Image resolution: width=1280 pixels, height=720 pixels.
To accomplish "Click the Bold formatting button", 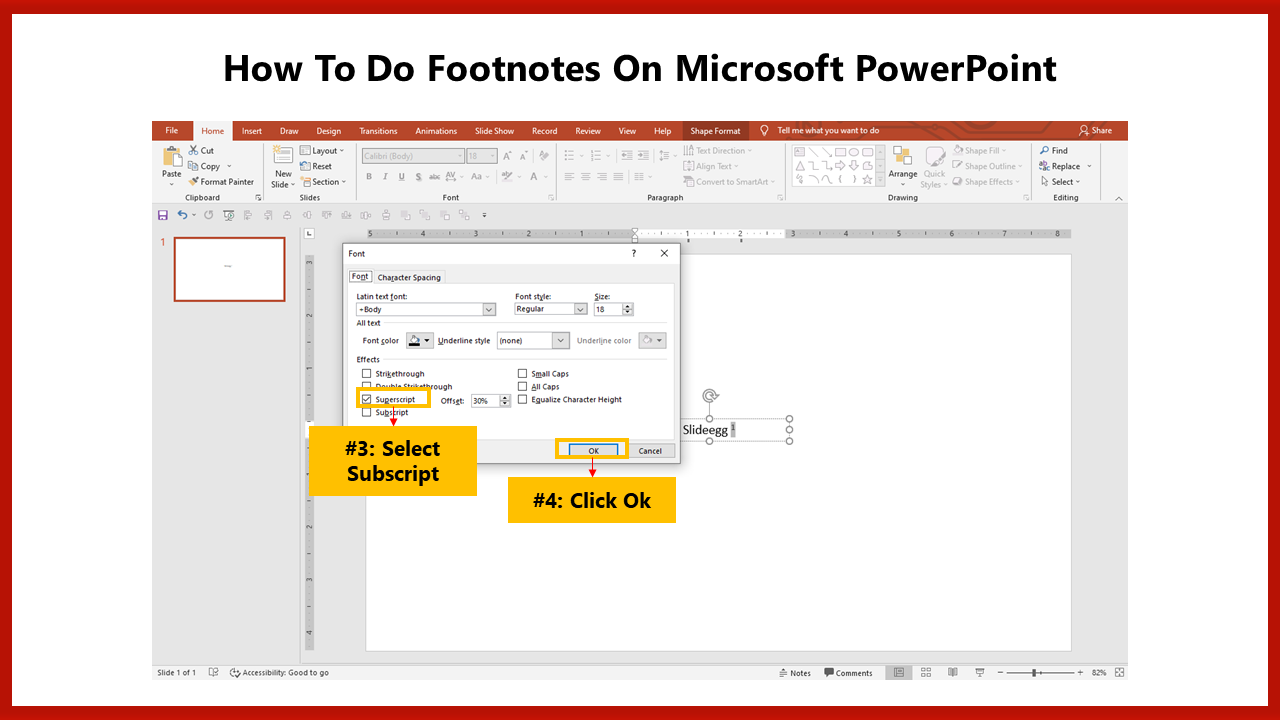I will pos(369,177).
